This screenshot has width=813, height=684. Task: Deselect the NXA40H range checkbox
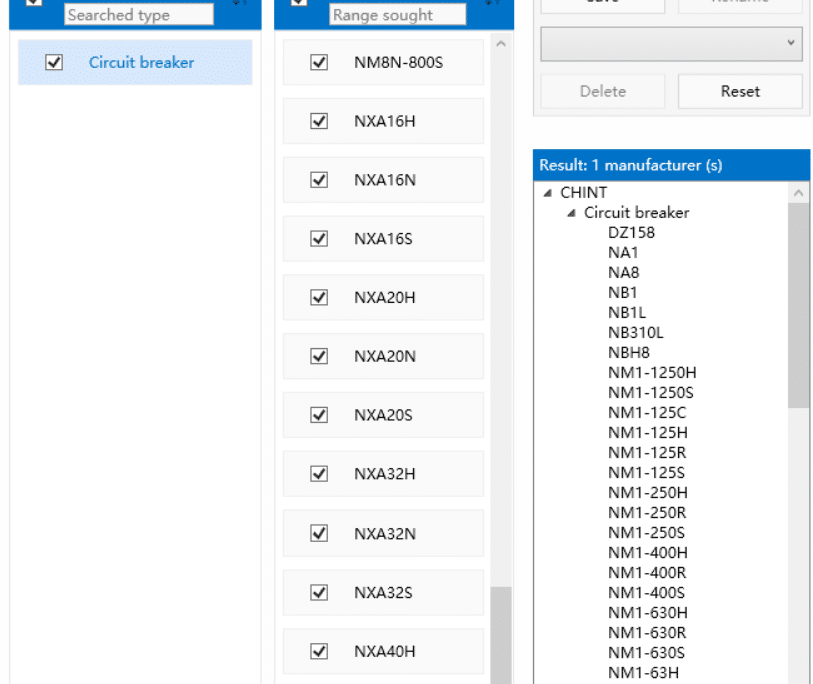click(319, 651)
